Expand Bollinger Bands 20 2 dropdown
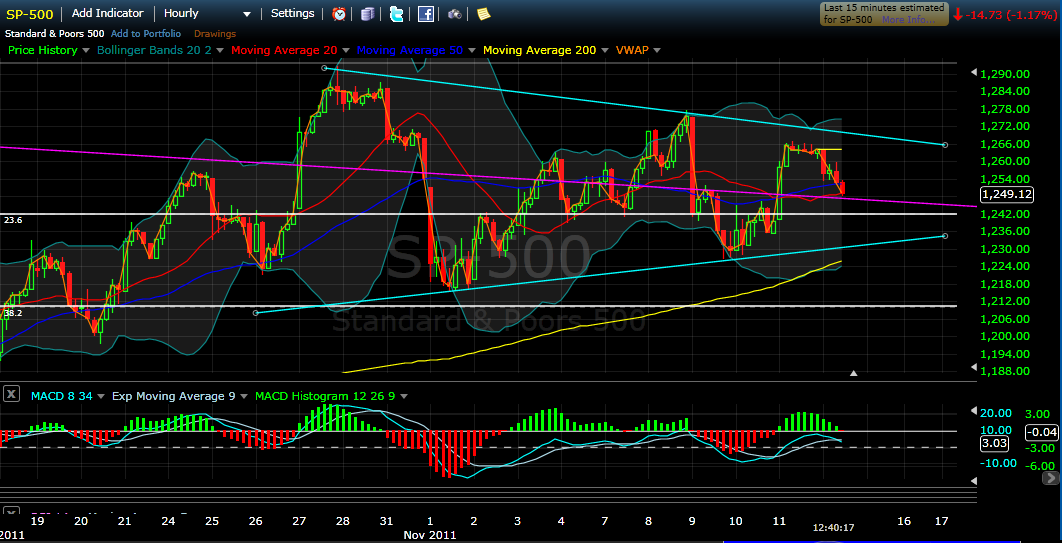1062x543 pixels. pyautogui.click(x=219, y=50)
